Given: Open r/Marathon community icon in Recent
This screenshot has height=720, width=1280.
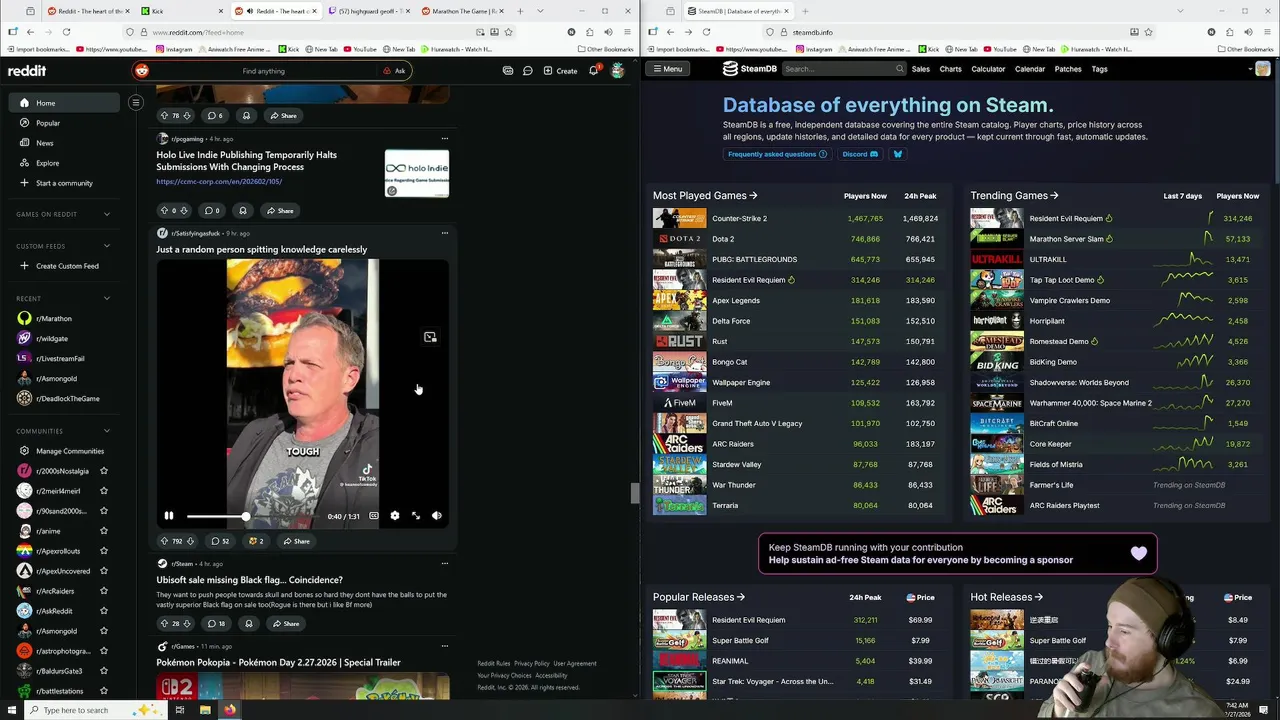Looking at the screenshot, I should click(24, 318).
